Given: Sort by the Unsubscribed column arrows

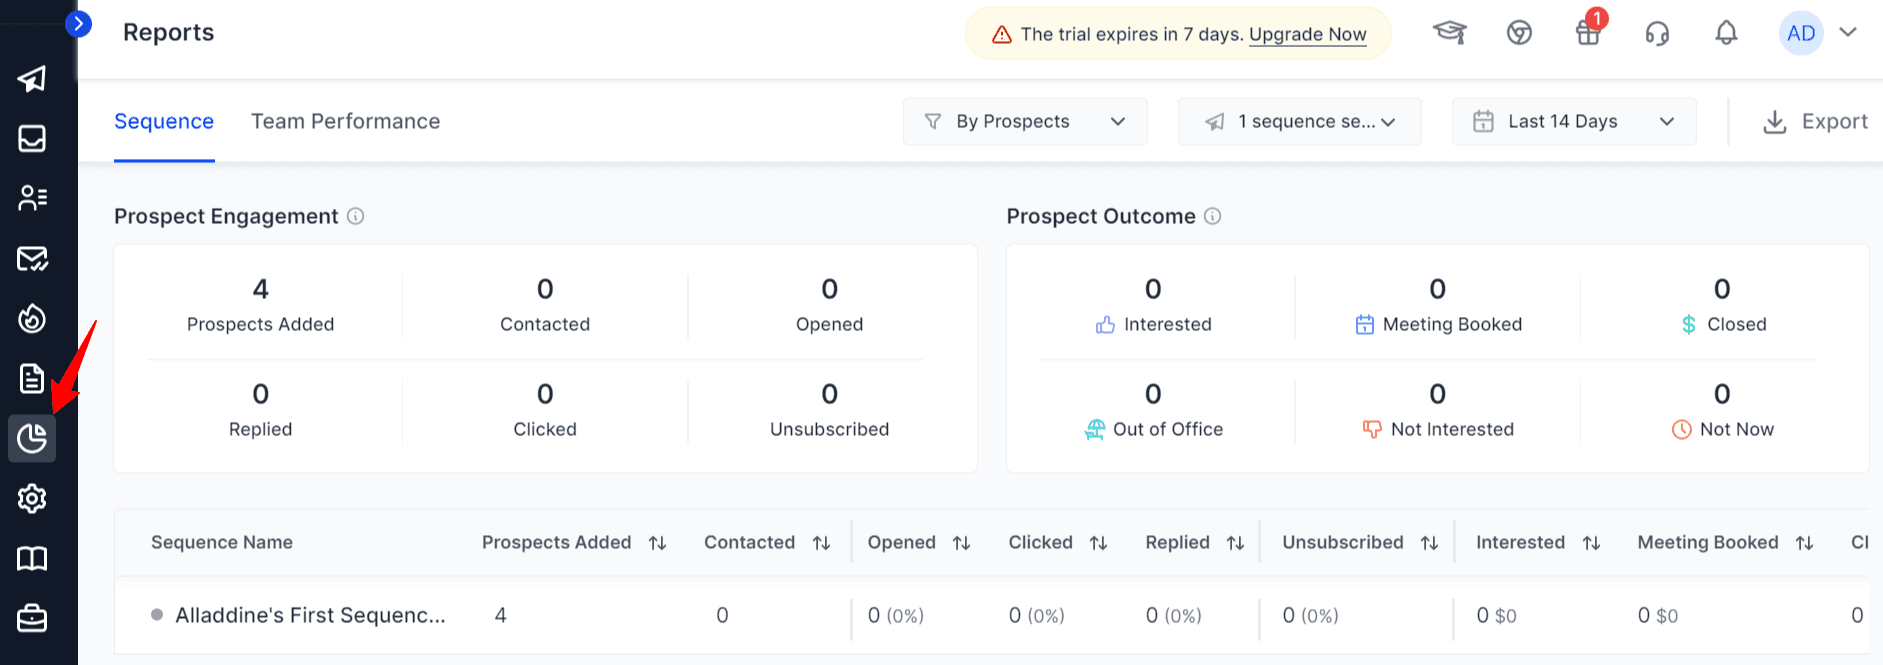Looking at the screenshot, I should [x=1429, y=542].
